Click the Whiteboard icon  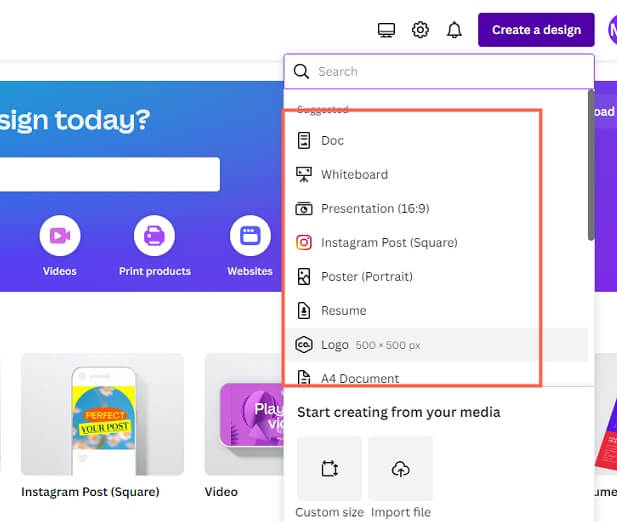point(303,174)
